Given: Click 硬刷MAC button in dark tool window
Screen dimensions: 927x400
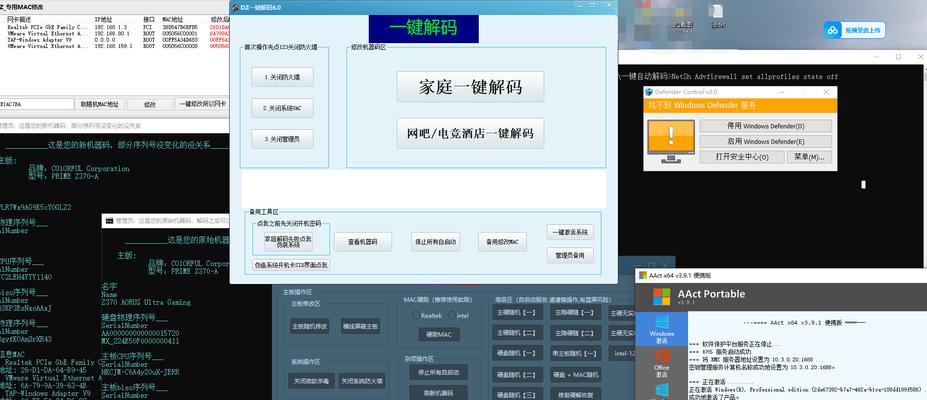Looking at the screenshot, I should (x=439, y=334).
